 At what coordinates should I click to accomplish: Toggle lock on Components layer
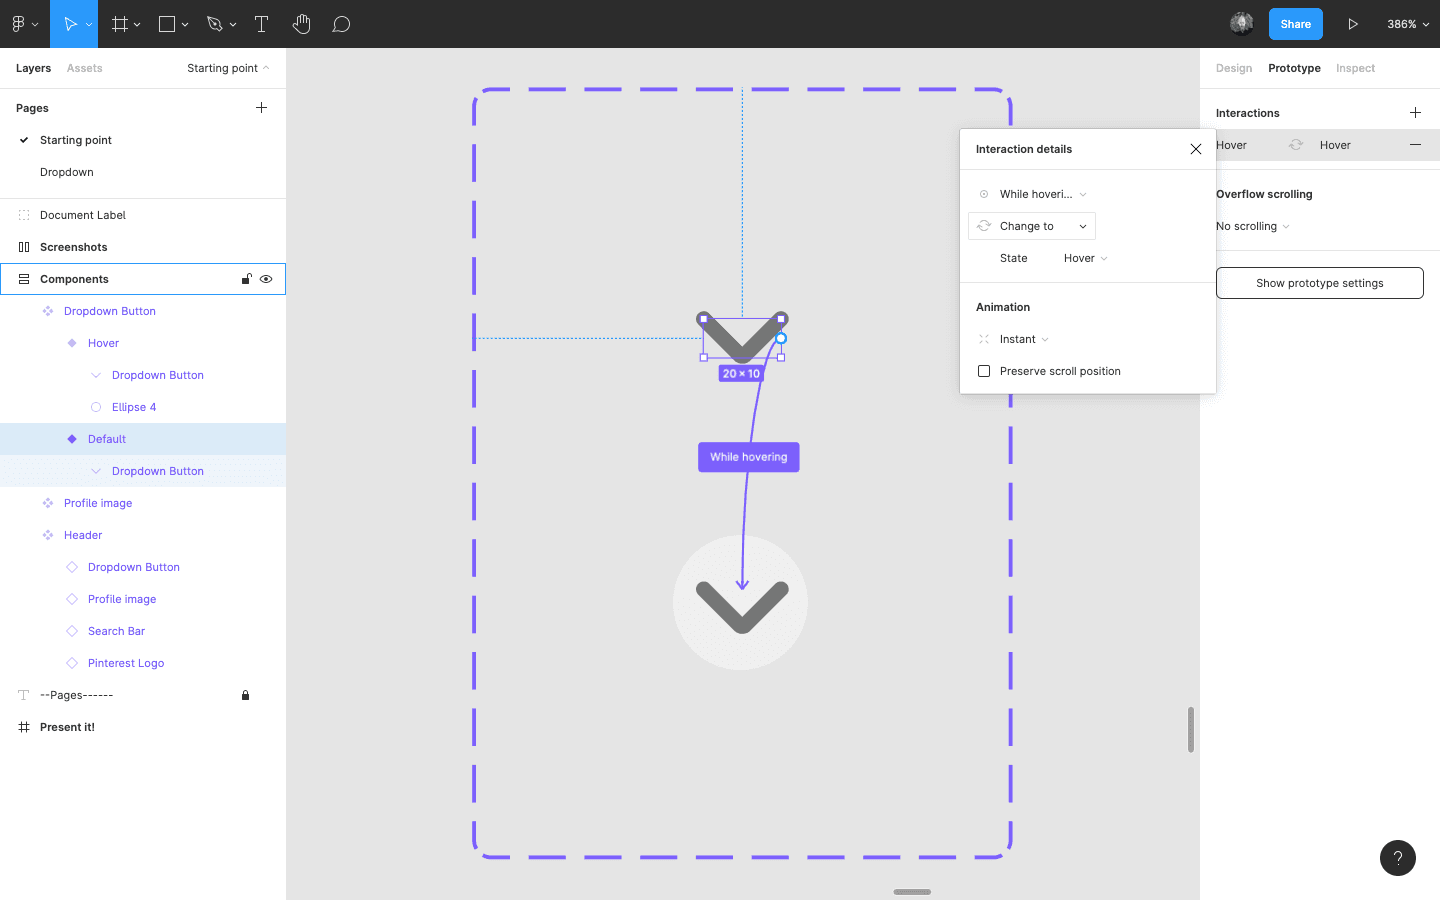point(246,279)
